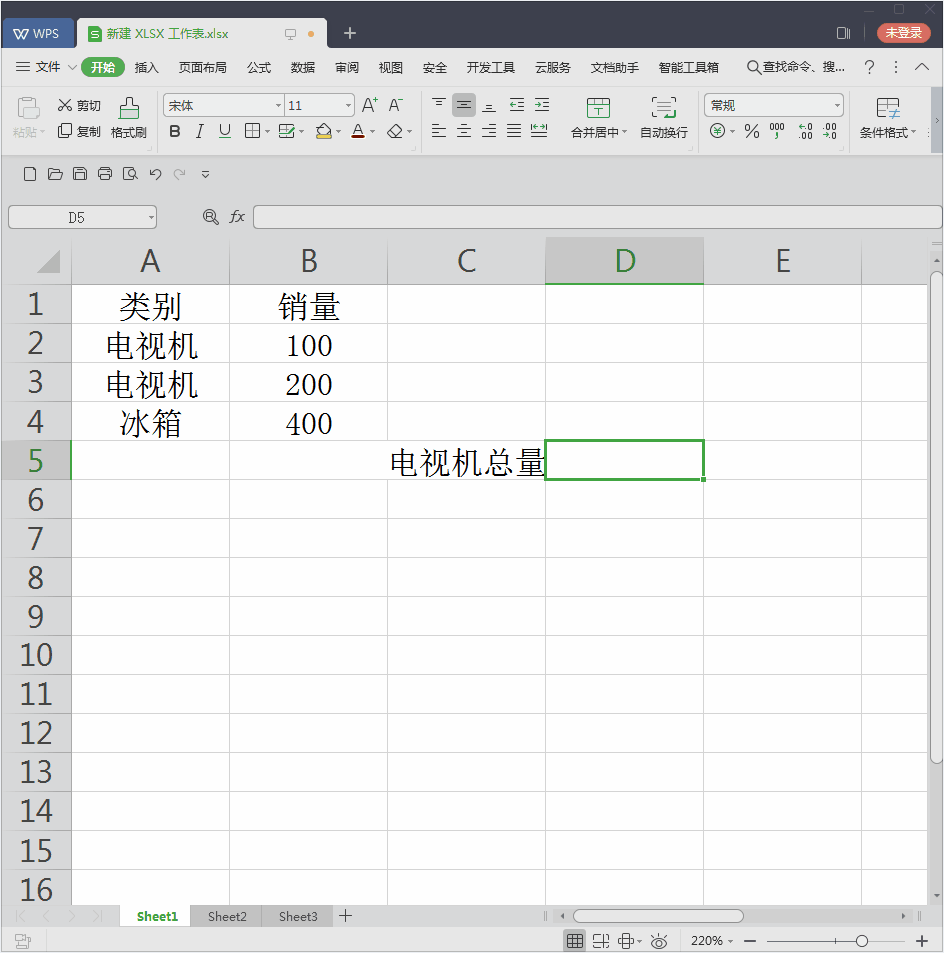Click the undo arrow icon
Viewport: 944px width, 953px height.
click(x=156, y=174)
